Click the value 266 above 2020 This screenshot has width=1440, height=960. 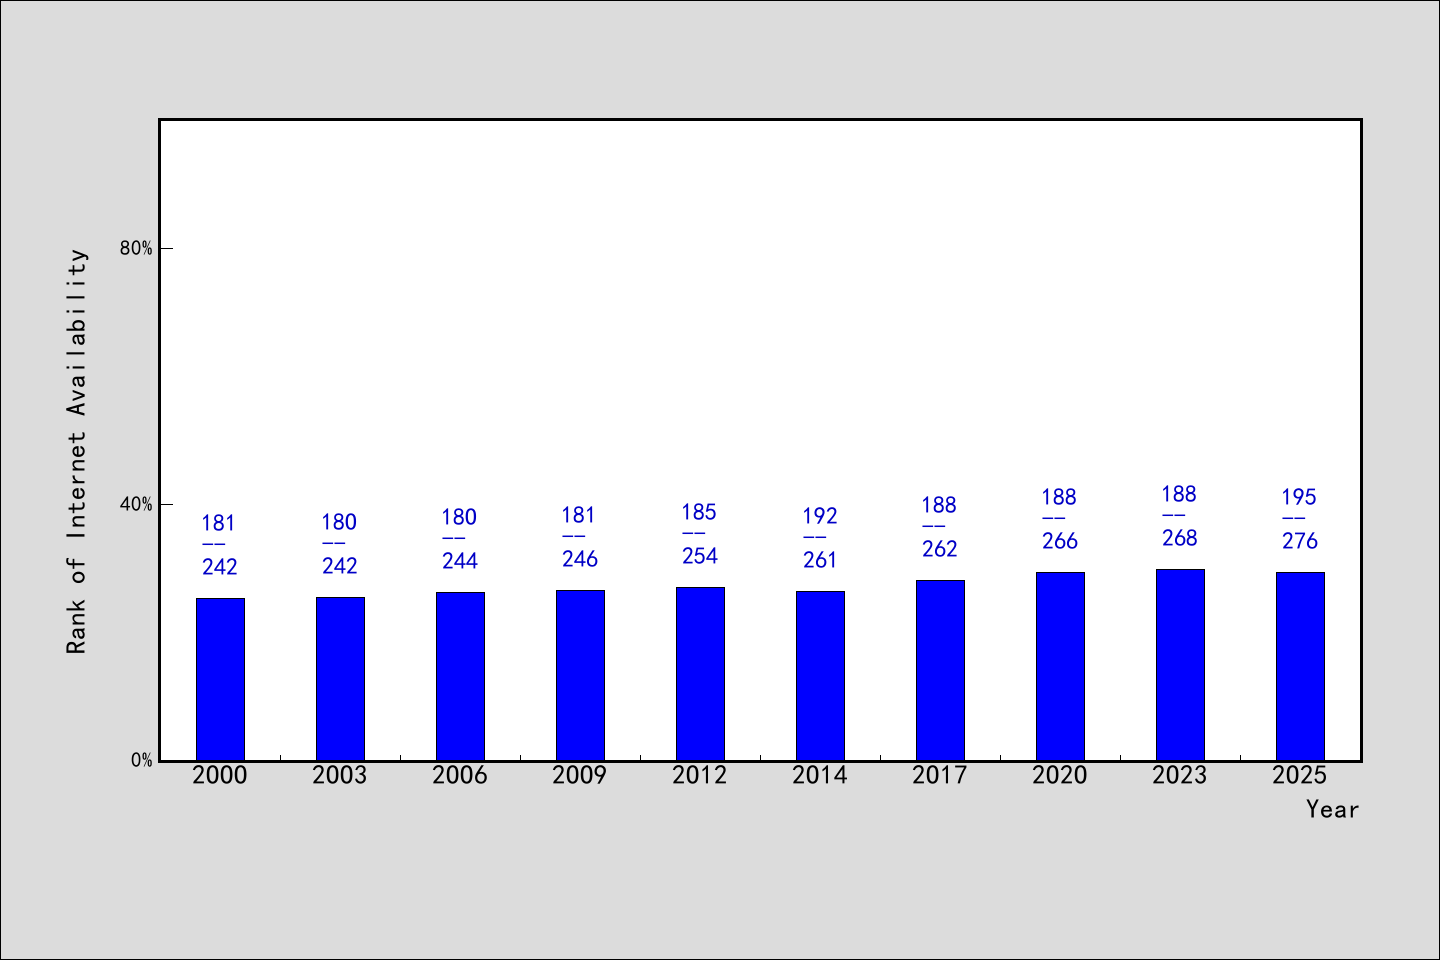pos(1060,541)
